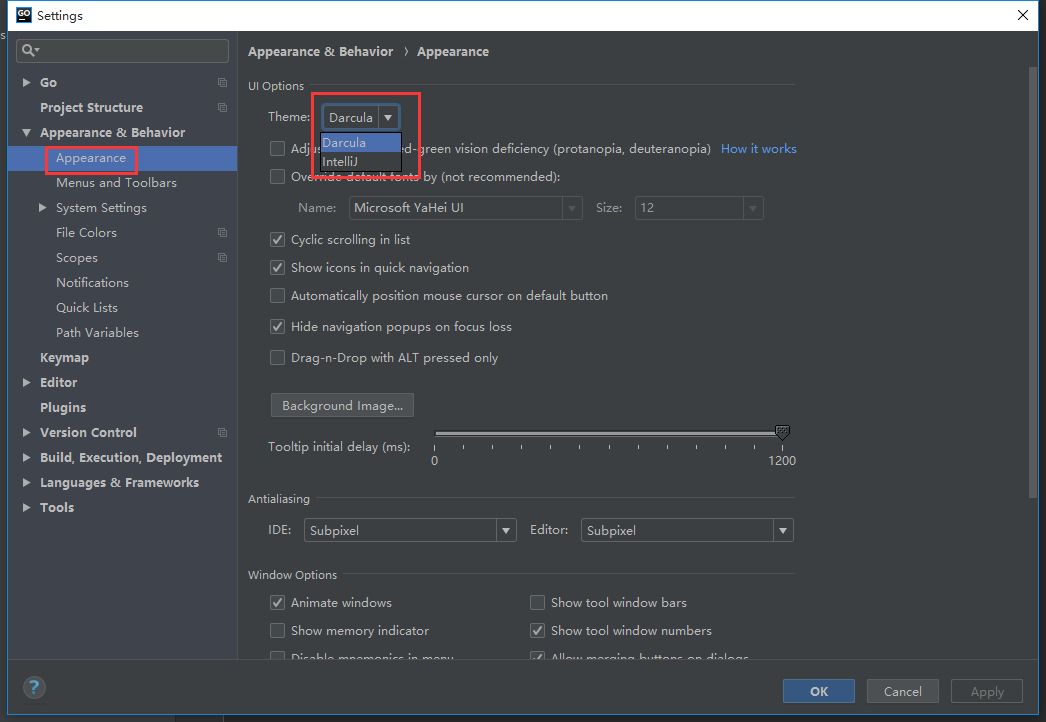
Task: Toggle Show icons in quick navigation
Action: click(277, 268)
